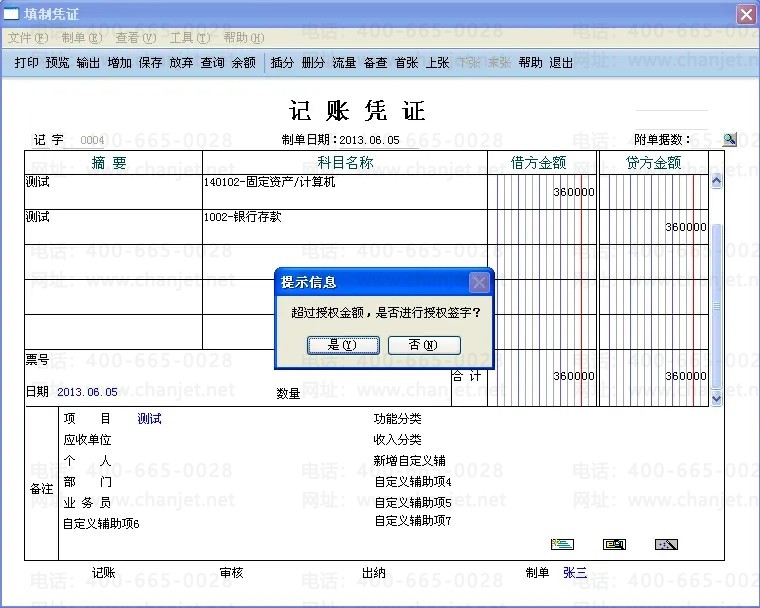The height and width of the screenshot is (608, 760).
Task: Go to first voucher with 首张
Action: 406,63
